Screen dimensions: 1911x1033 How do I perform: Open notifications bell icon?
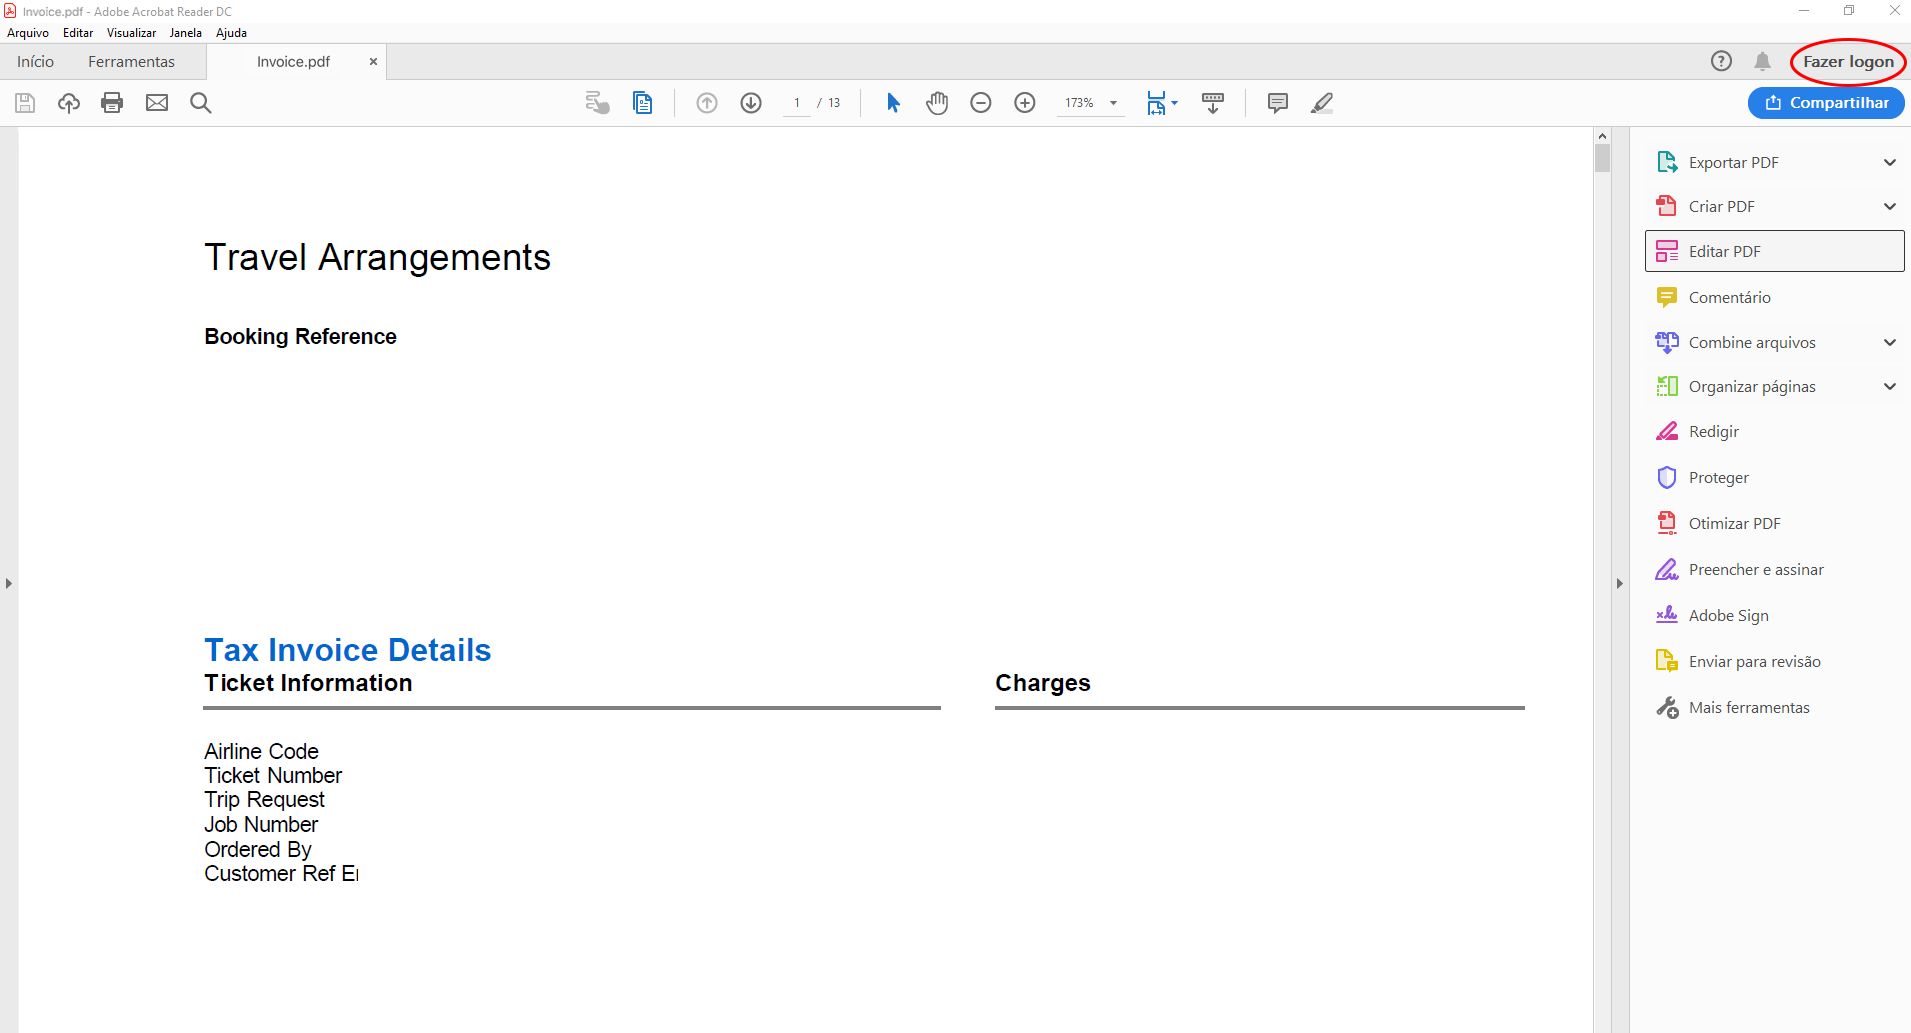point(1763,61)
